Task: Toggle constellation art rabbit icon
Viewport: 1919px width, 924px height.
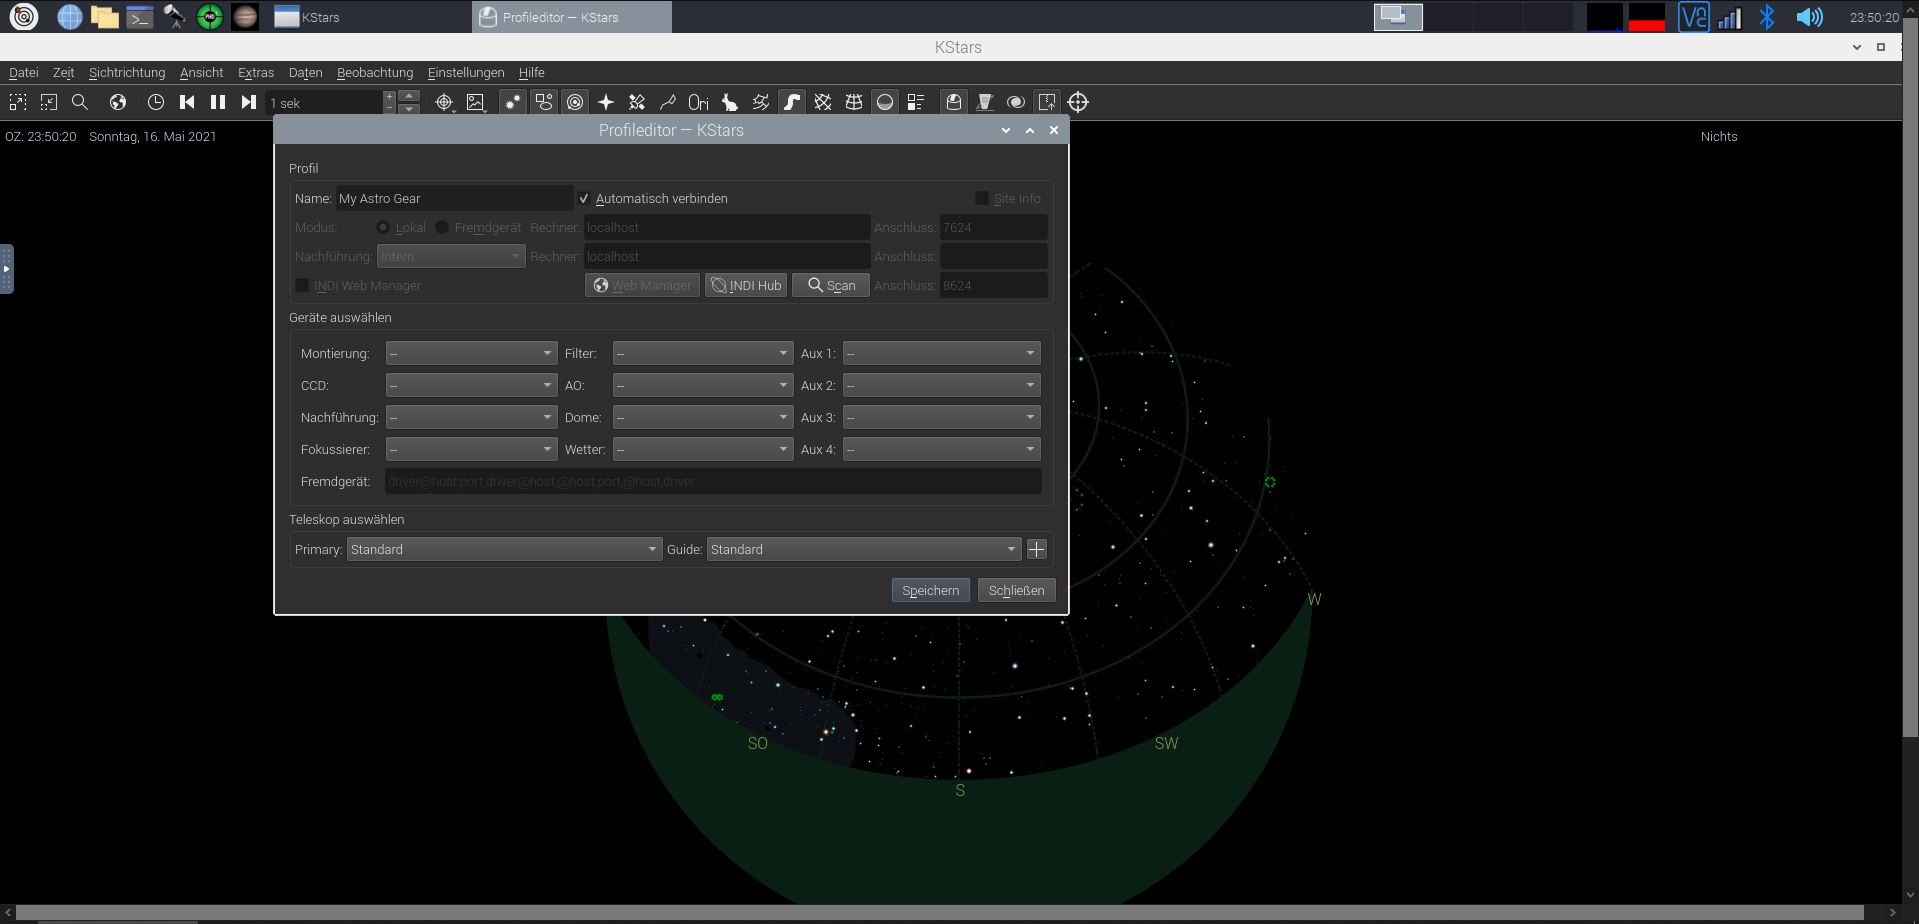Action: pyautogui.click(x=730, y=102)
